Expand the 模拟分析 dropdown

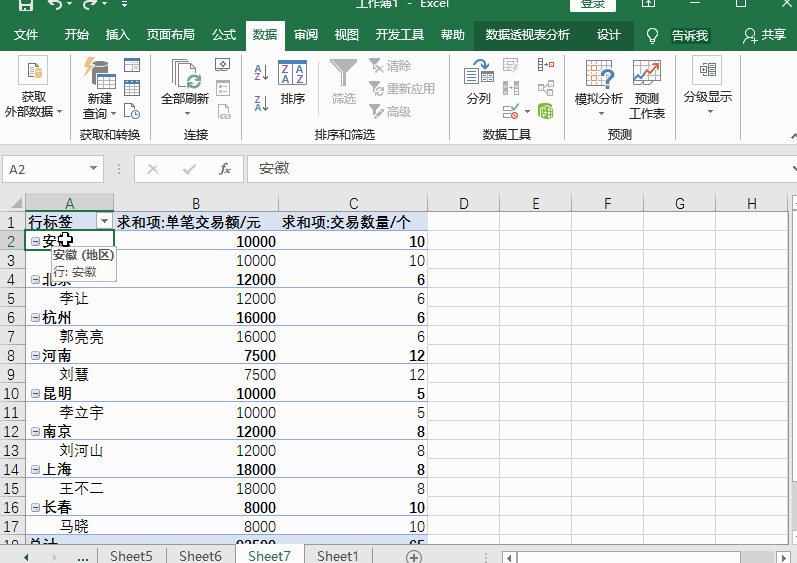click(x=599, y=98)
